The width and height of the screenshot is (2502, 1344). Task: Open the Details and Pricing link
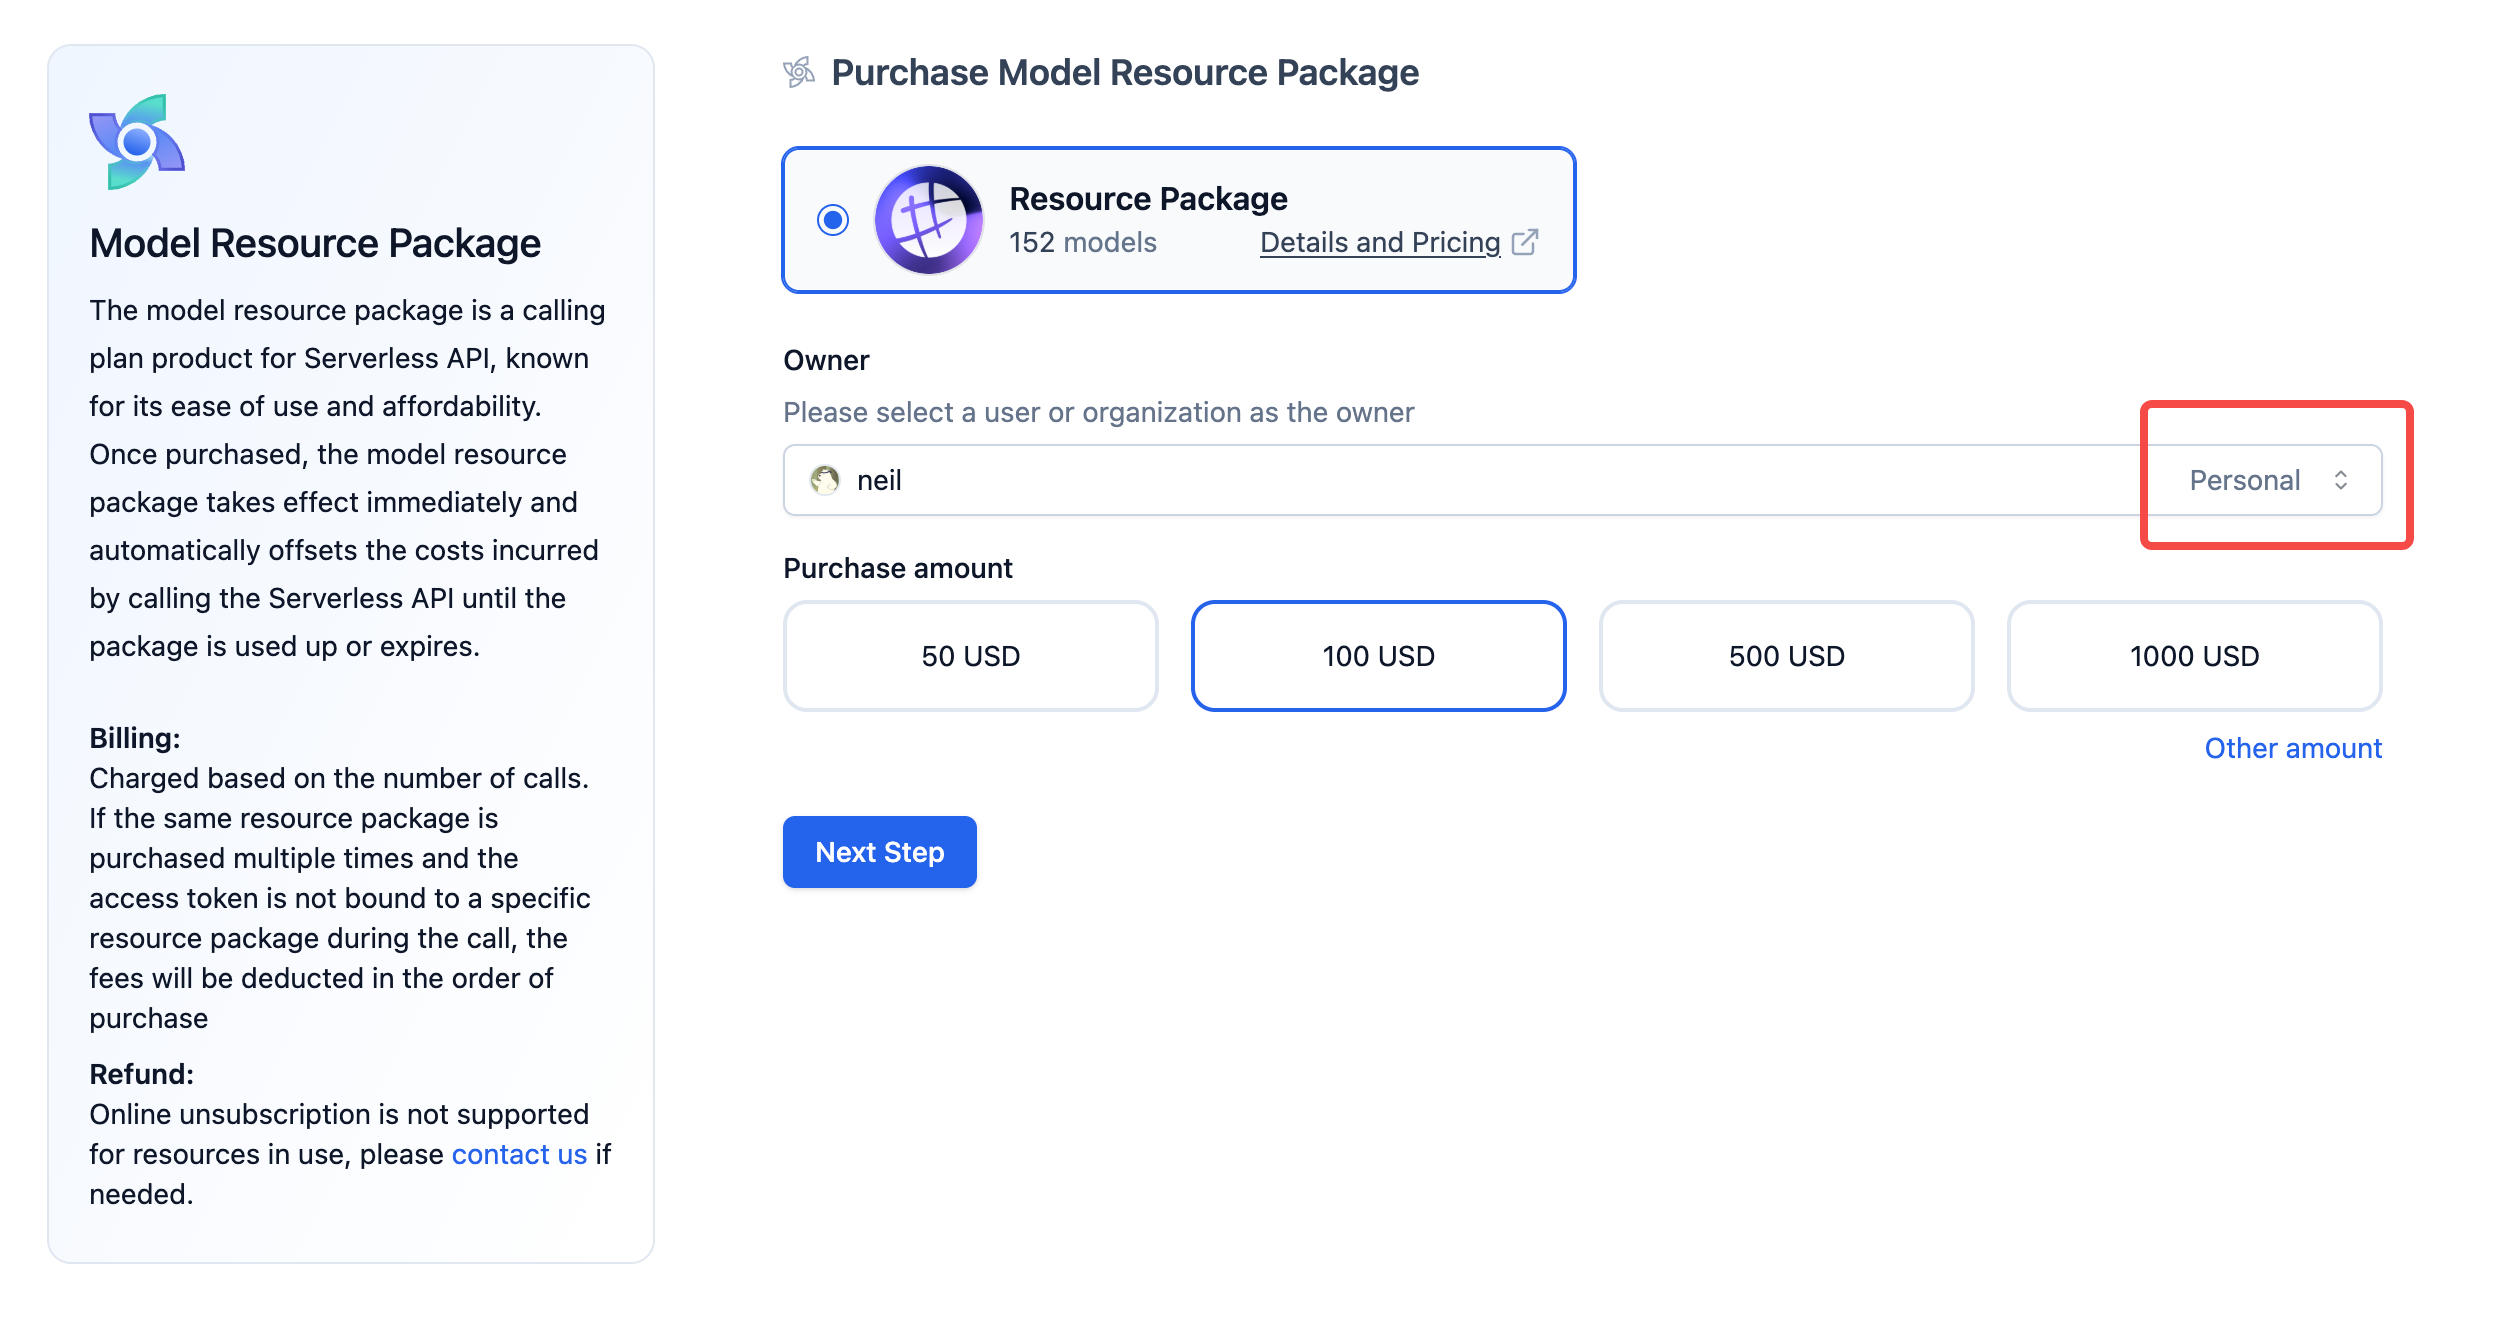pos(1380,242)
